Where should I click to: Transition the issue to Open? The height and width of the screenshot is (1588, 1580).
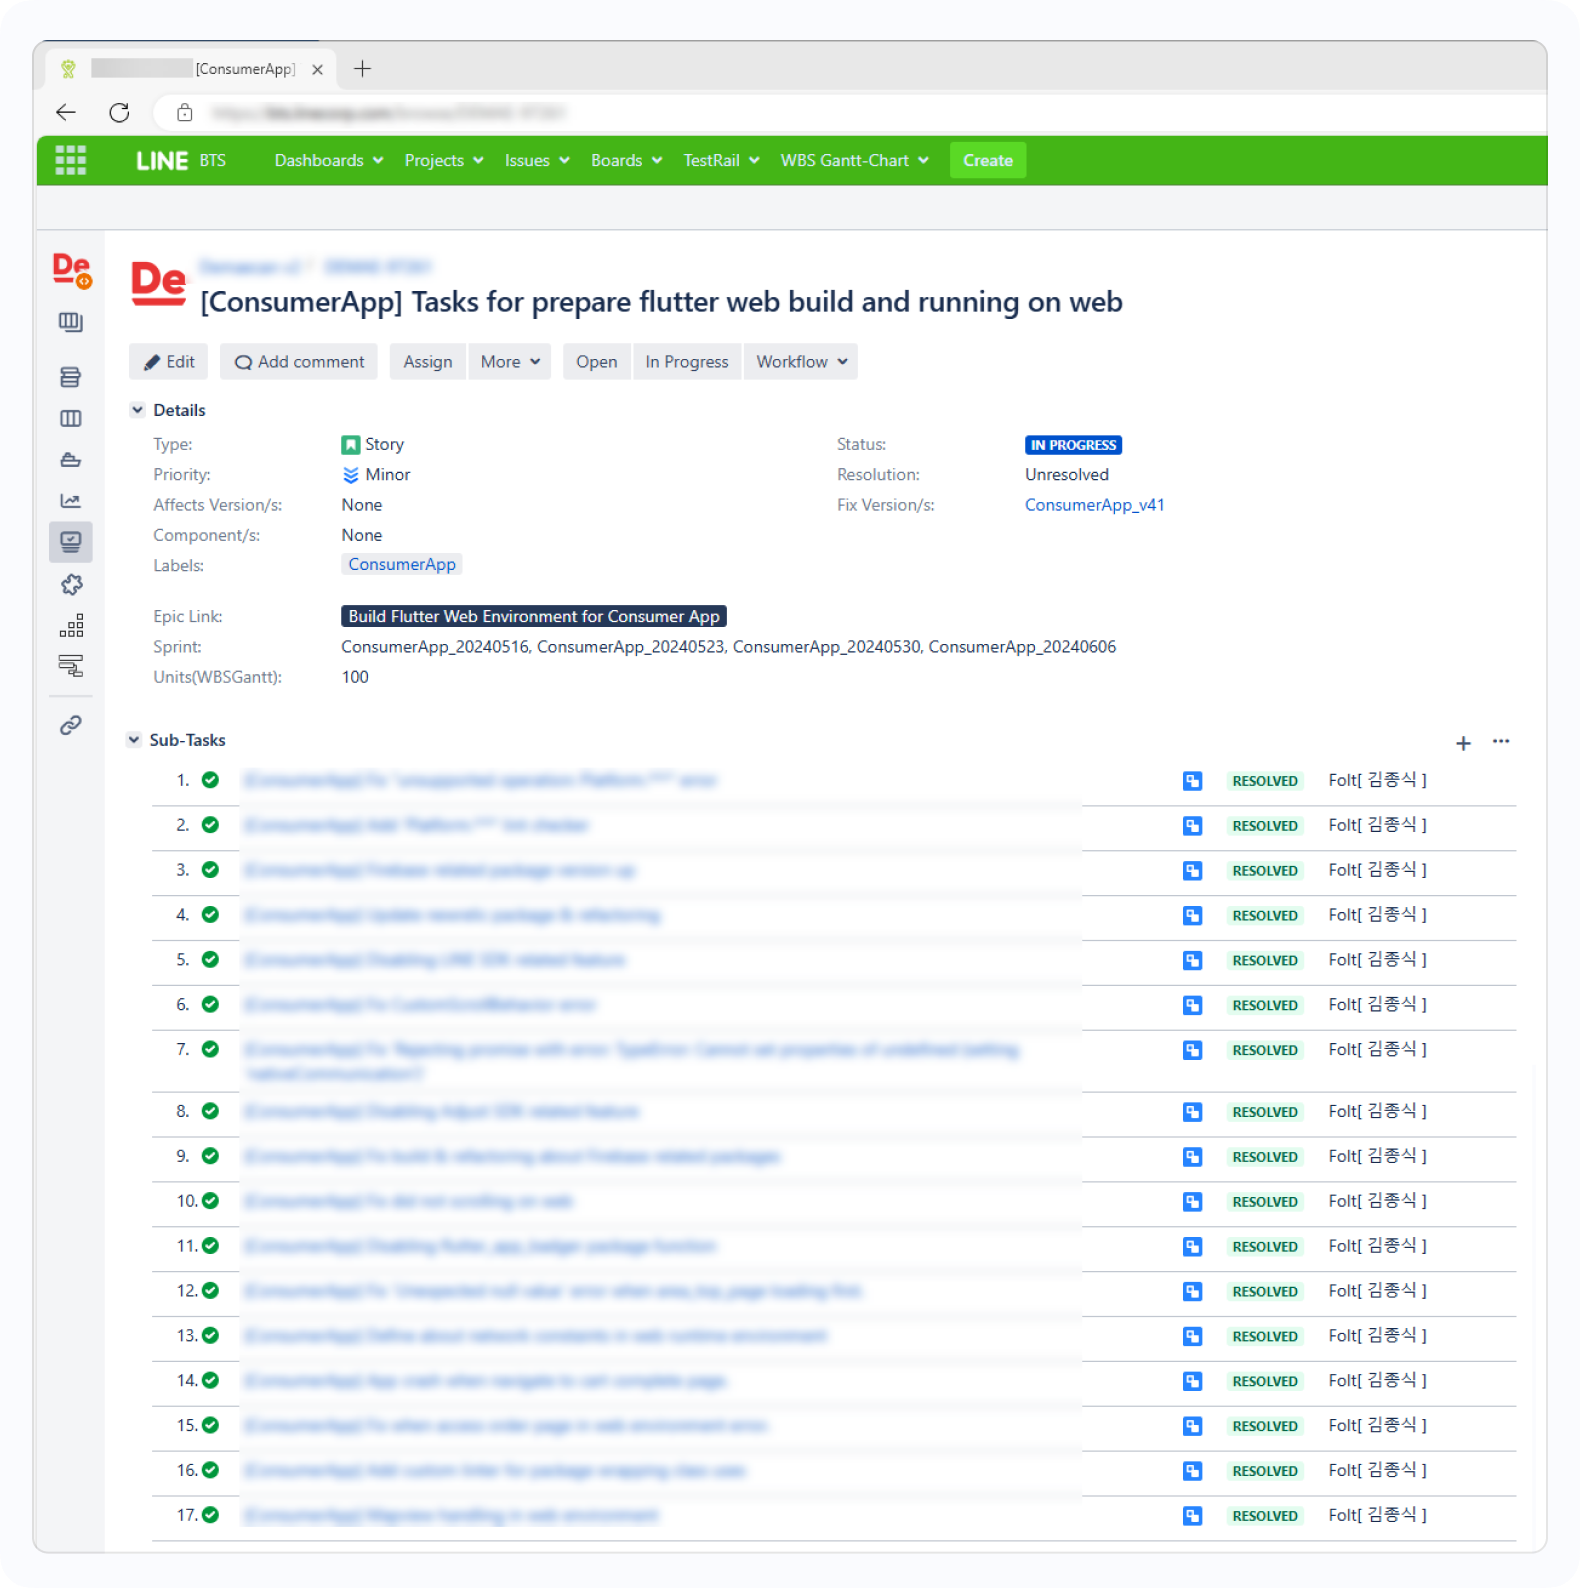pyautogui.click(x=597, y=362)
